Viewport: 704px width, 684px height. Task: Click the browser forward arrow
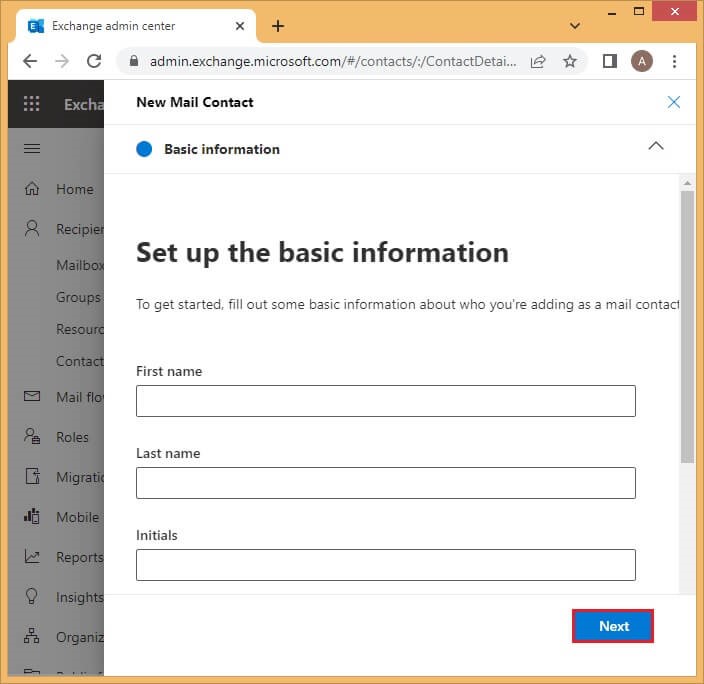point(62,61)
